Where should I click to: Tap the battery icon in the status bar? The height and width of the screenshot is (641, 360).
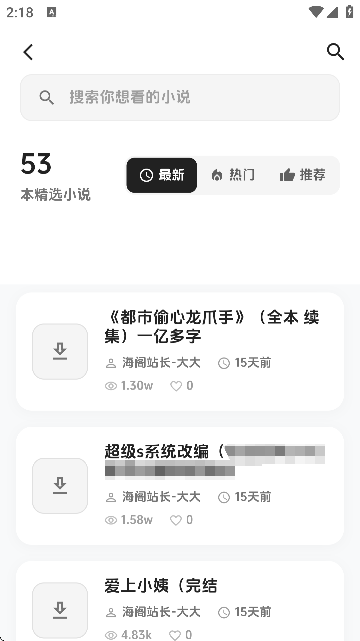pyautogui.click(x=349, y=12)
